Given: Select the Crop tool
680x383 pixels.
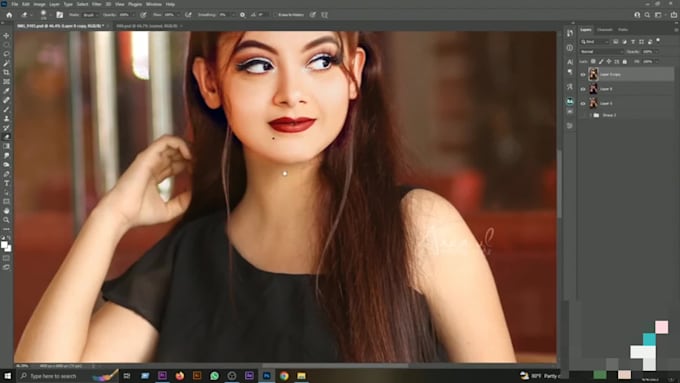Looking at the screenshot, I should pyautogui.click(x=6, y=72).
